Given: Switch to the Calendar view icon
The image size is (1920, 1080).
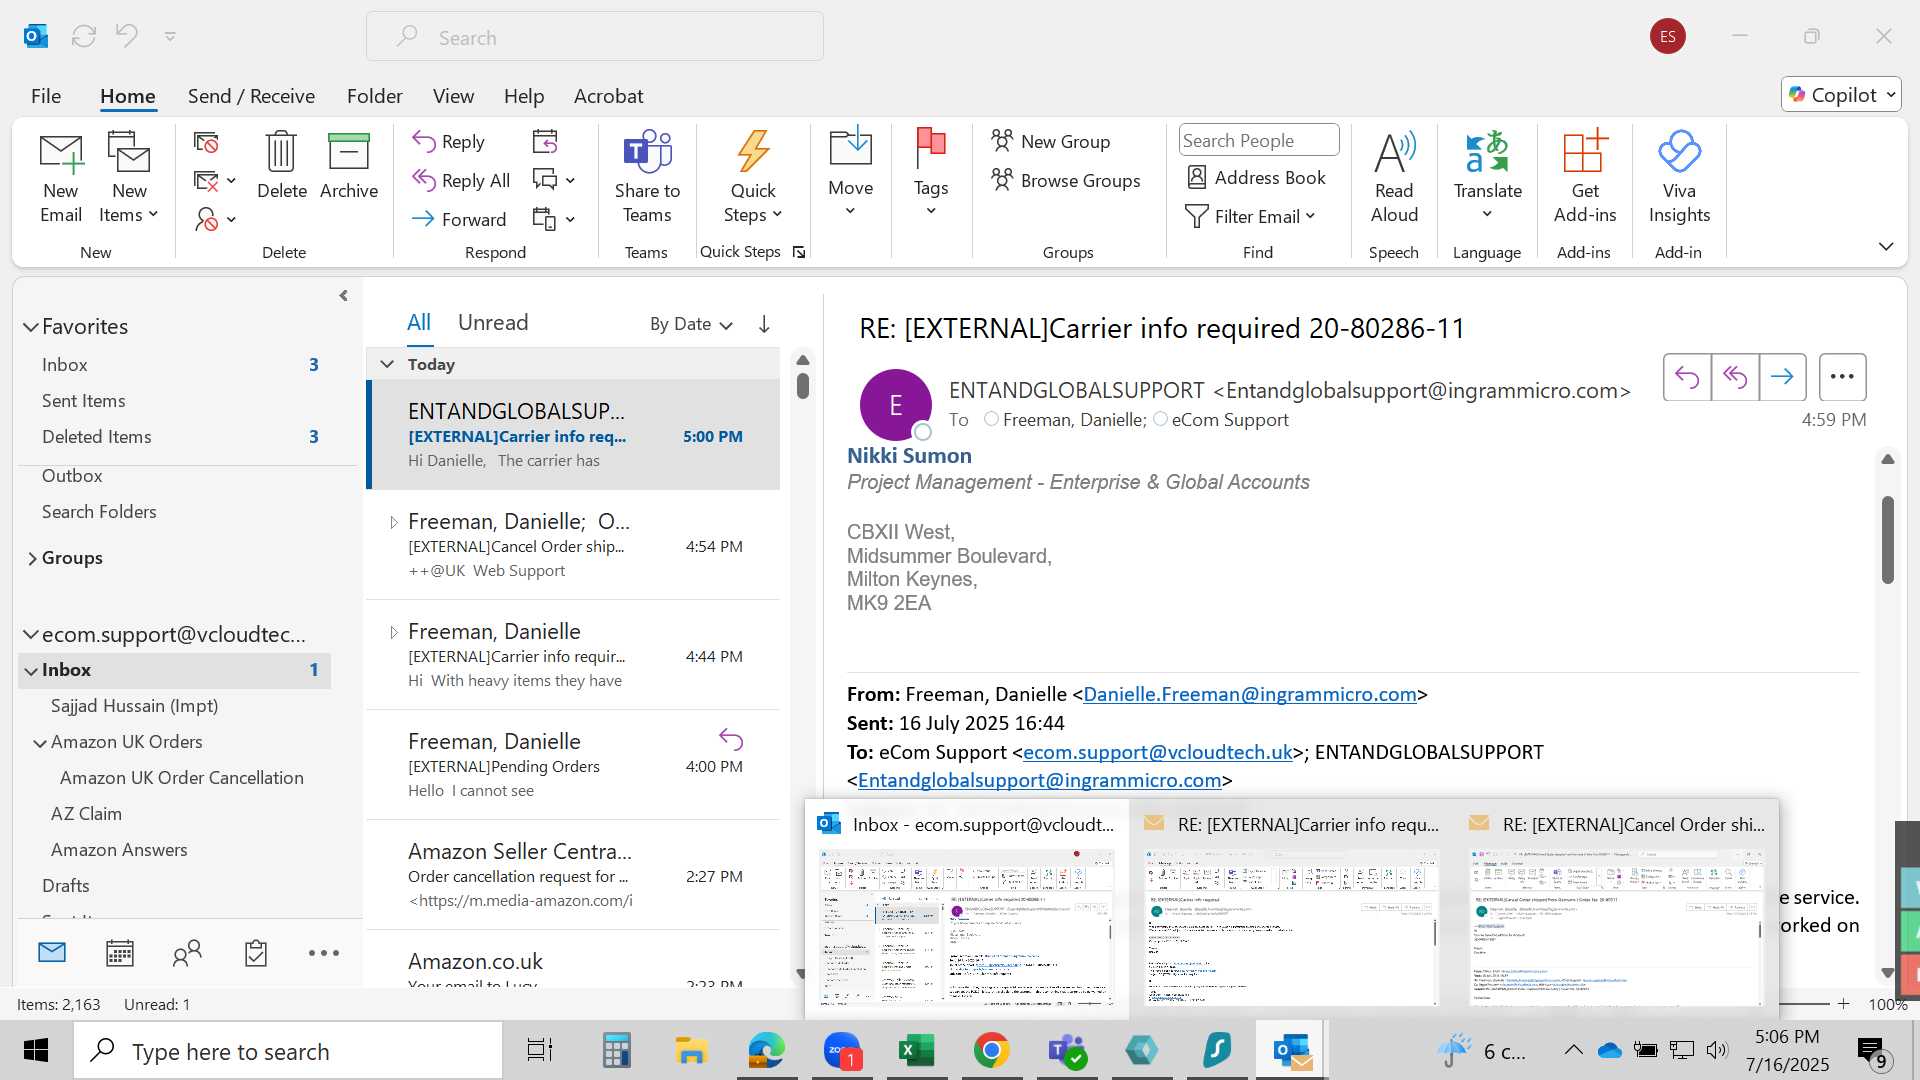Looking at the screenshot, I should point(120,953).
